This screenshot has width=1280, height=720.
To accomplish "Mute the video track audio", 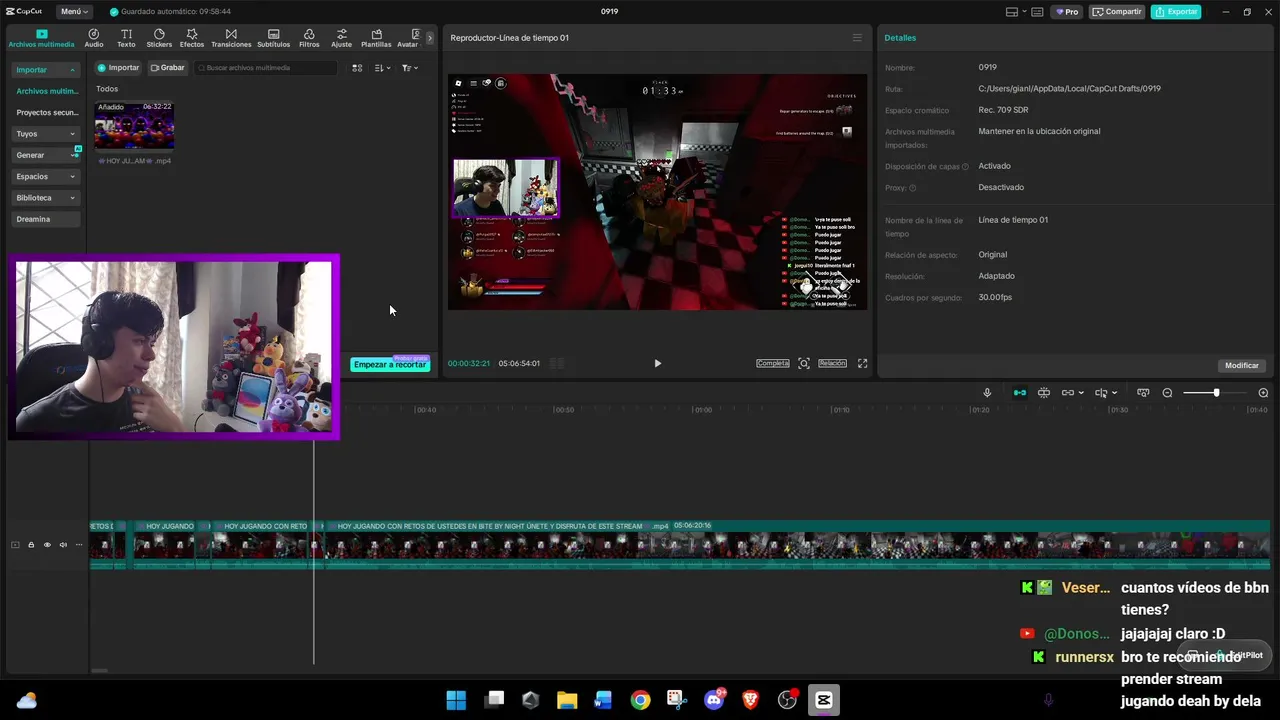I will coord(63,545).
